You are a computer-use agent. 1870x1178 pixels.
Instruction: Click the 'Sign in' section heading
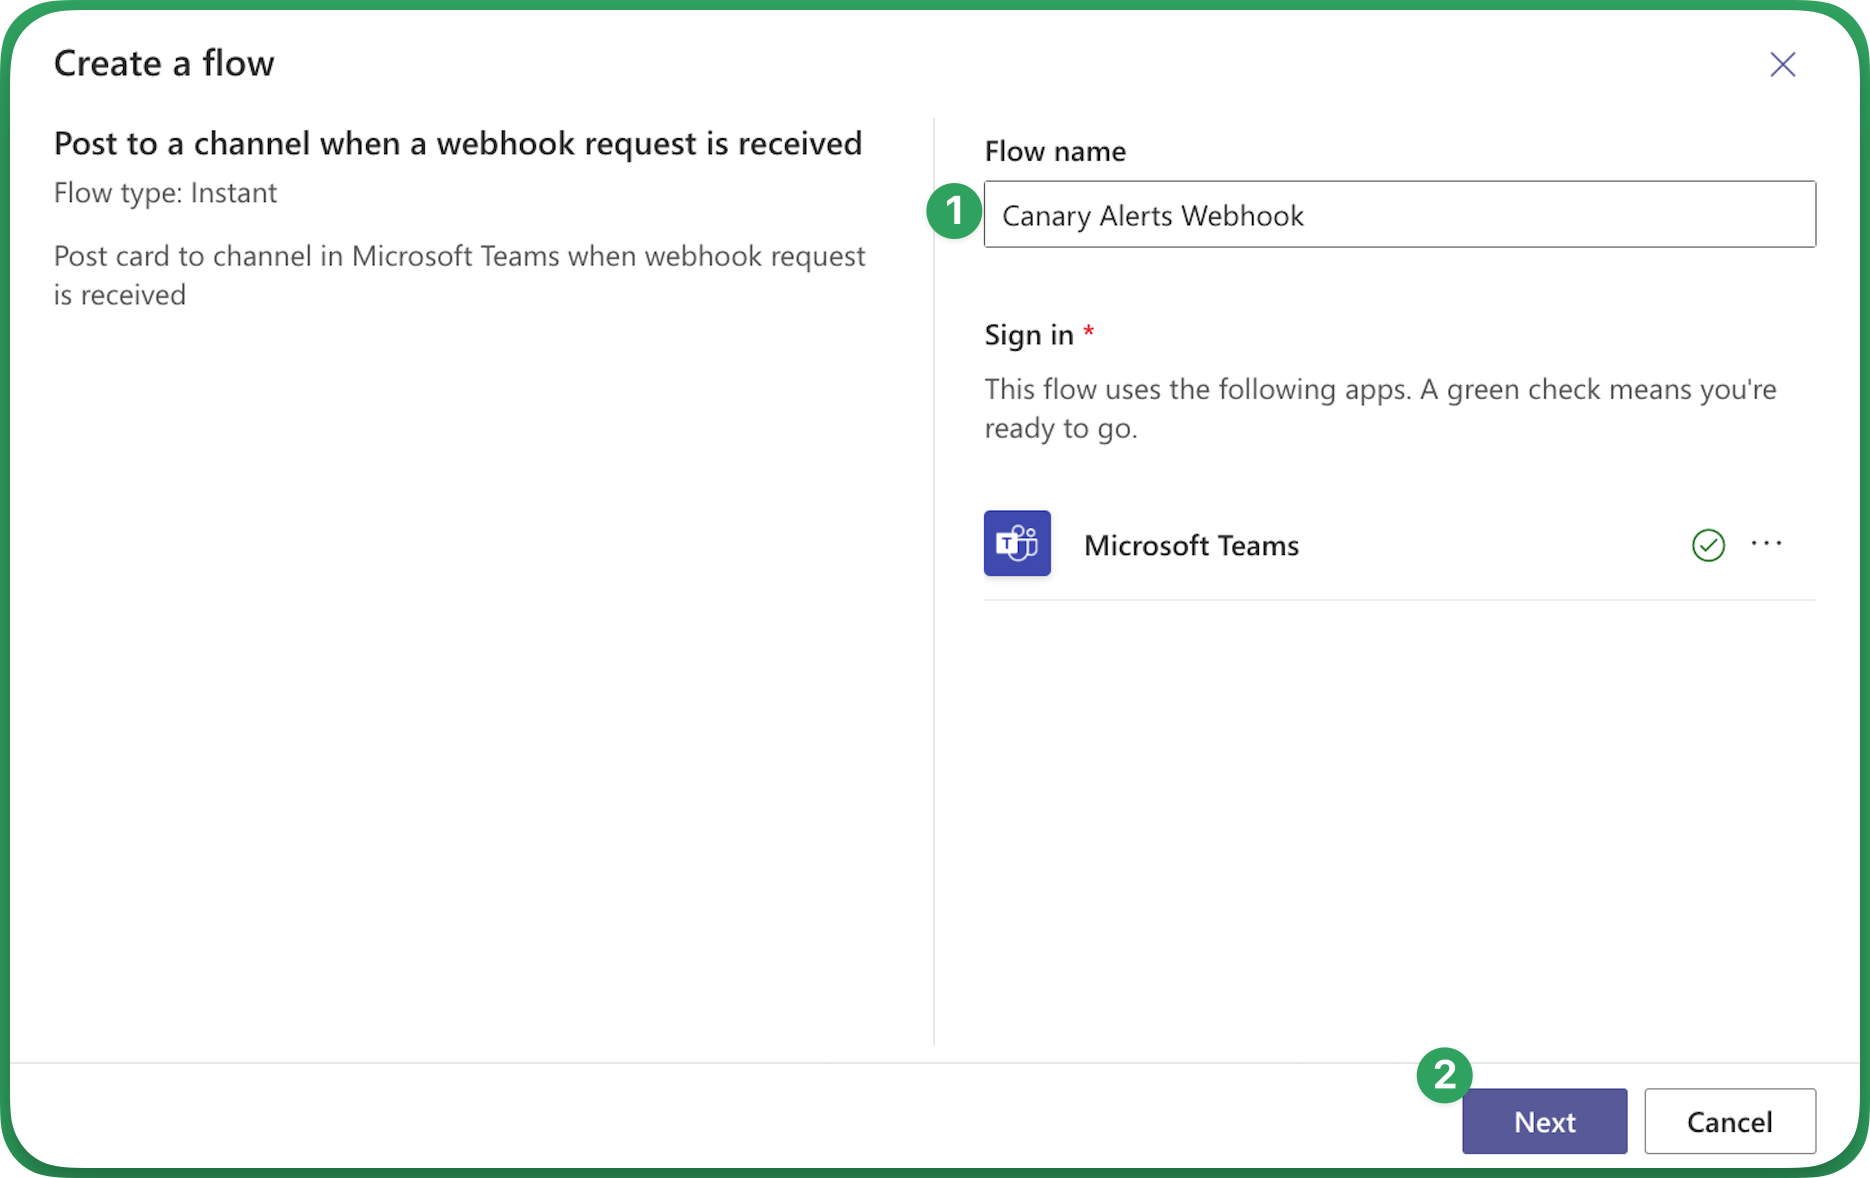[1029, 335]
